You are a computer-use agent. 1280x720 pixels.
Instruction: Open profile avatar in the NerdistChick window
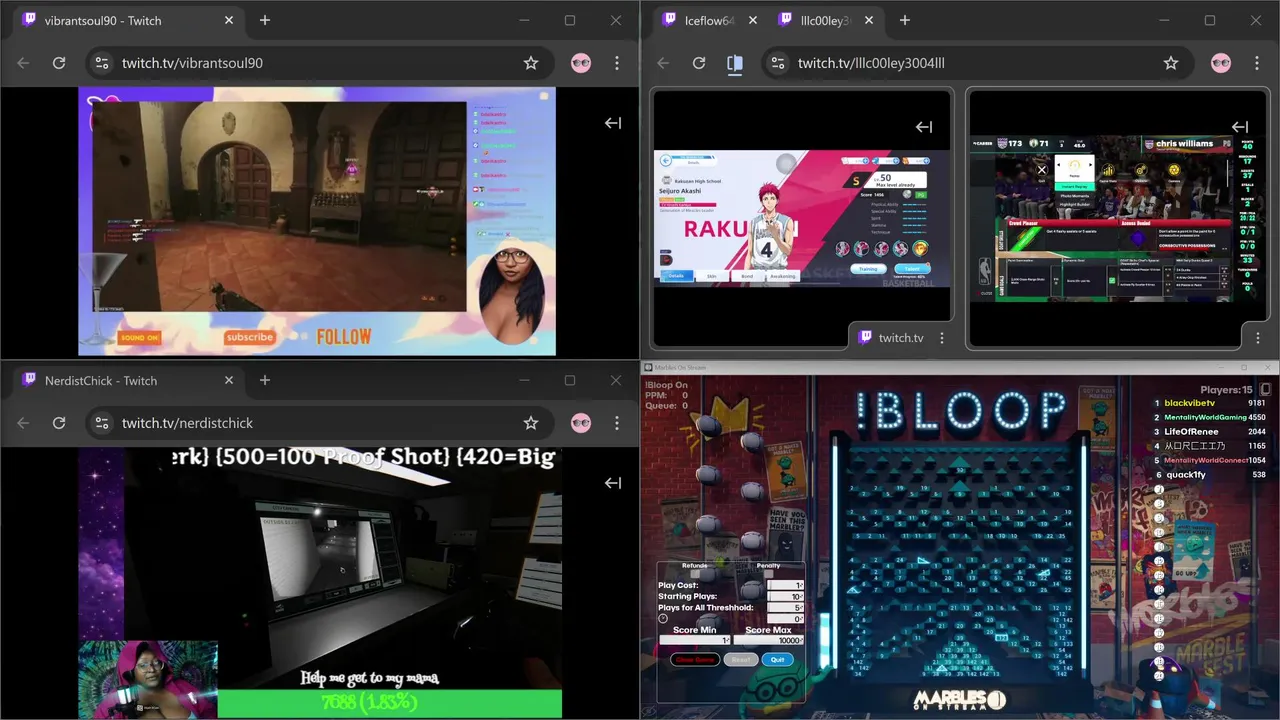(x=581, y=423)
